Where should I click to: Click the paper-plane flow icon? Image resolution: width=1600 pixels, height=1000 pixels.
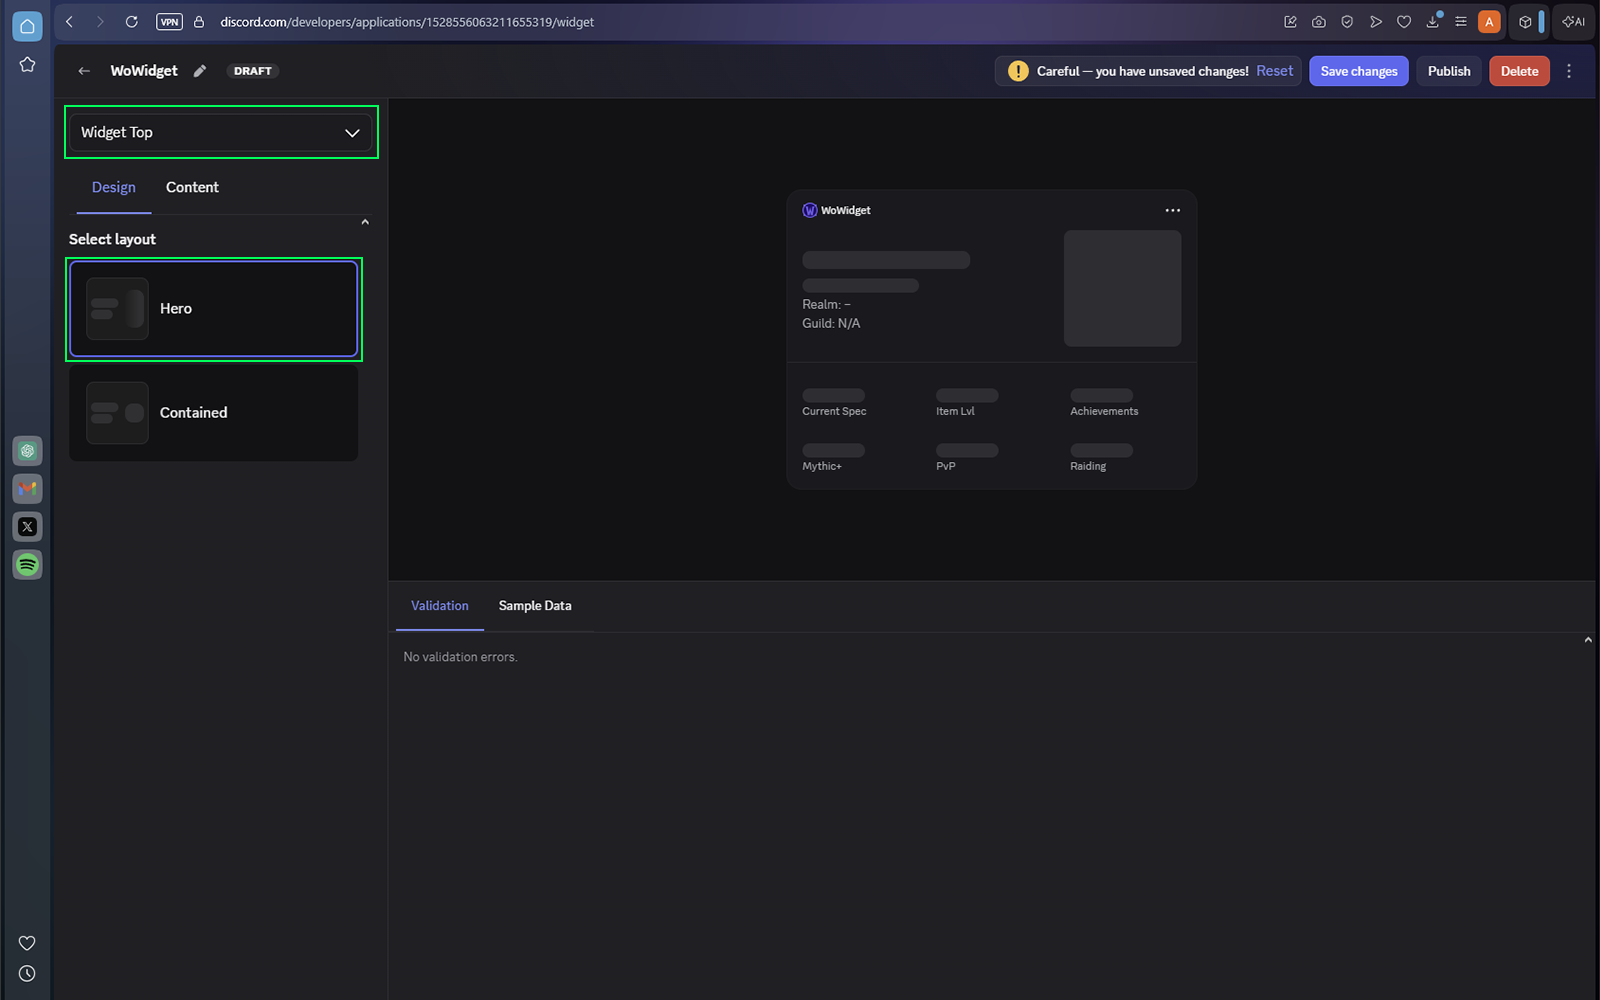(1376, 21)
